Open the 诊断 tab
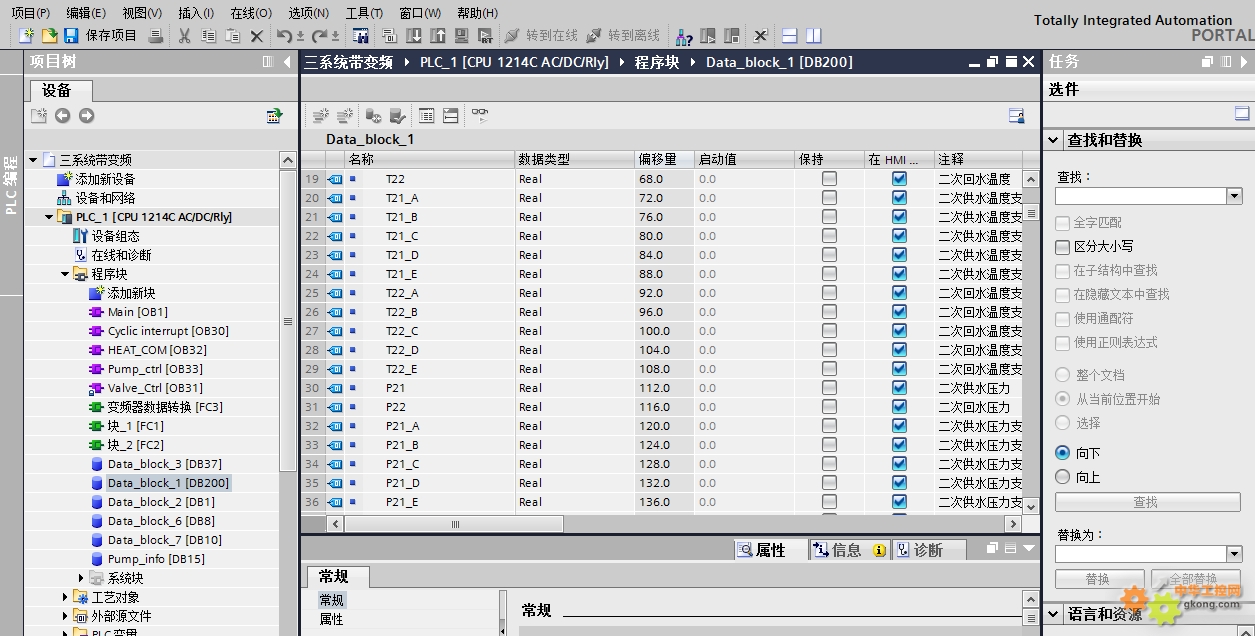This screenshot has height=636, width=1255. pos(930,550)
